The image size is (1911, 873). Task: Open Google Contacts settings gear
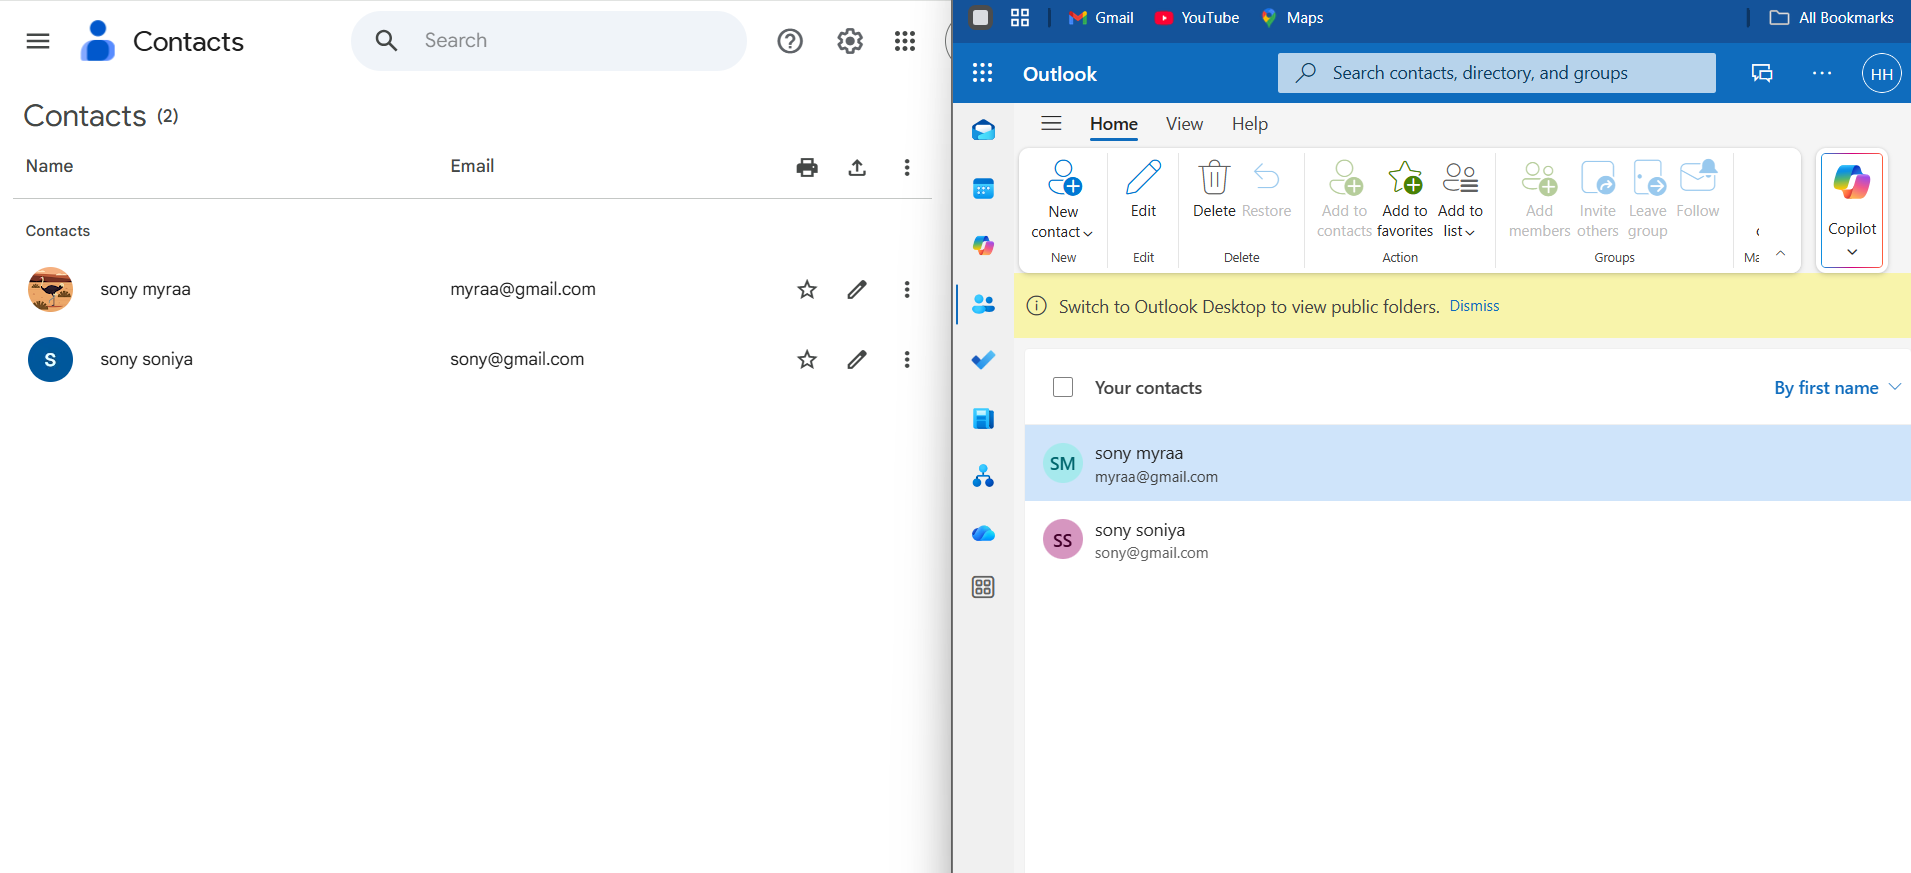tap(850, 41)
